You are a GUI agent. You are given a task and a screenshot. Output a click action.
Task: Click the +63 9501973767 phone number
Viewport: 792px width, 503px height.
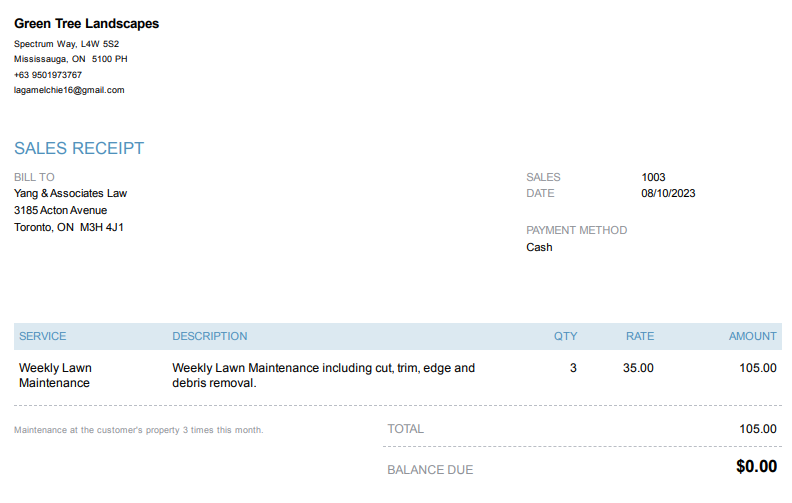tap(48, 75)
